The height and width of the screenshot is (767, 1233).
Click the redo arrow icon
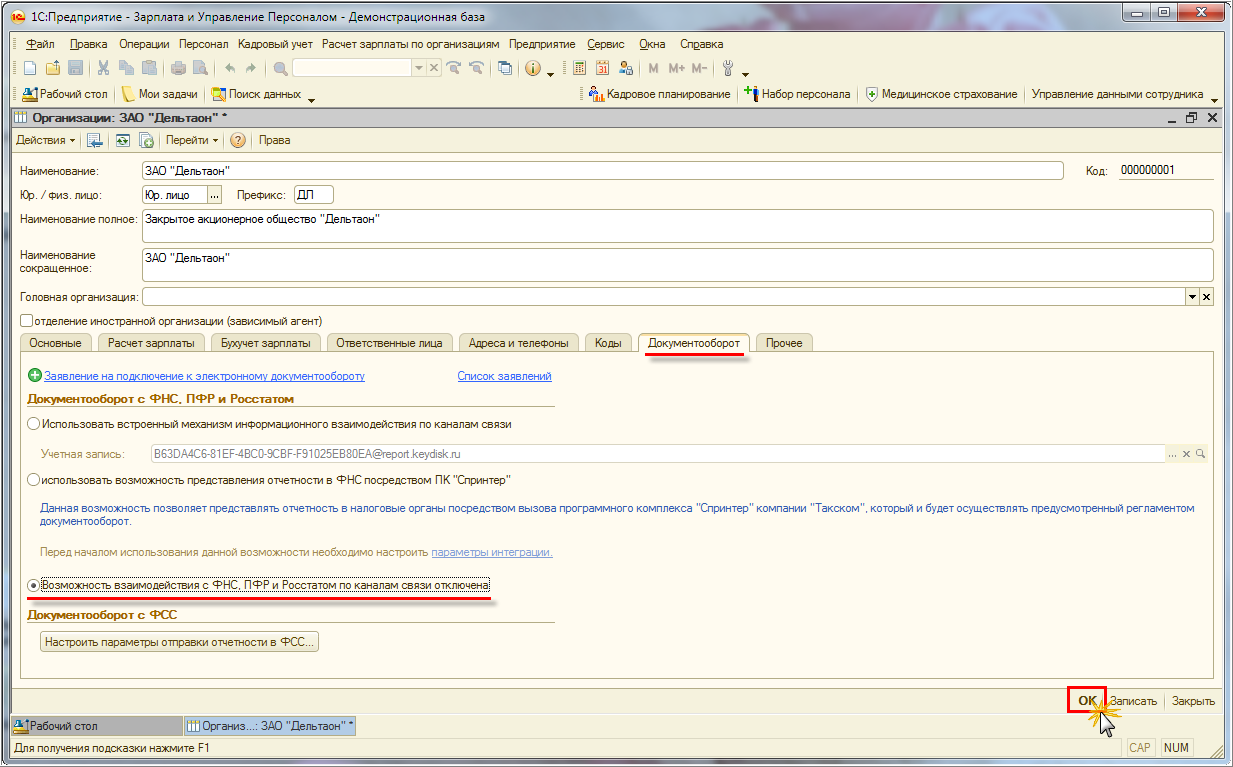[x=251, y=68]
